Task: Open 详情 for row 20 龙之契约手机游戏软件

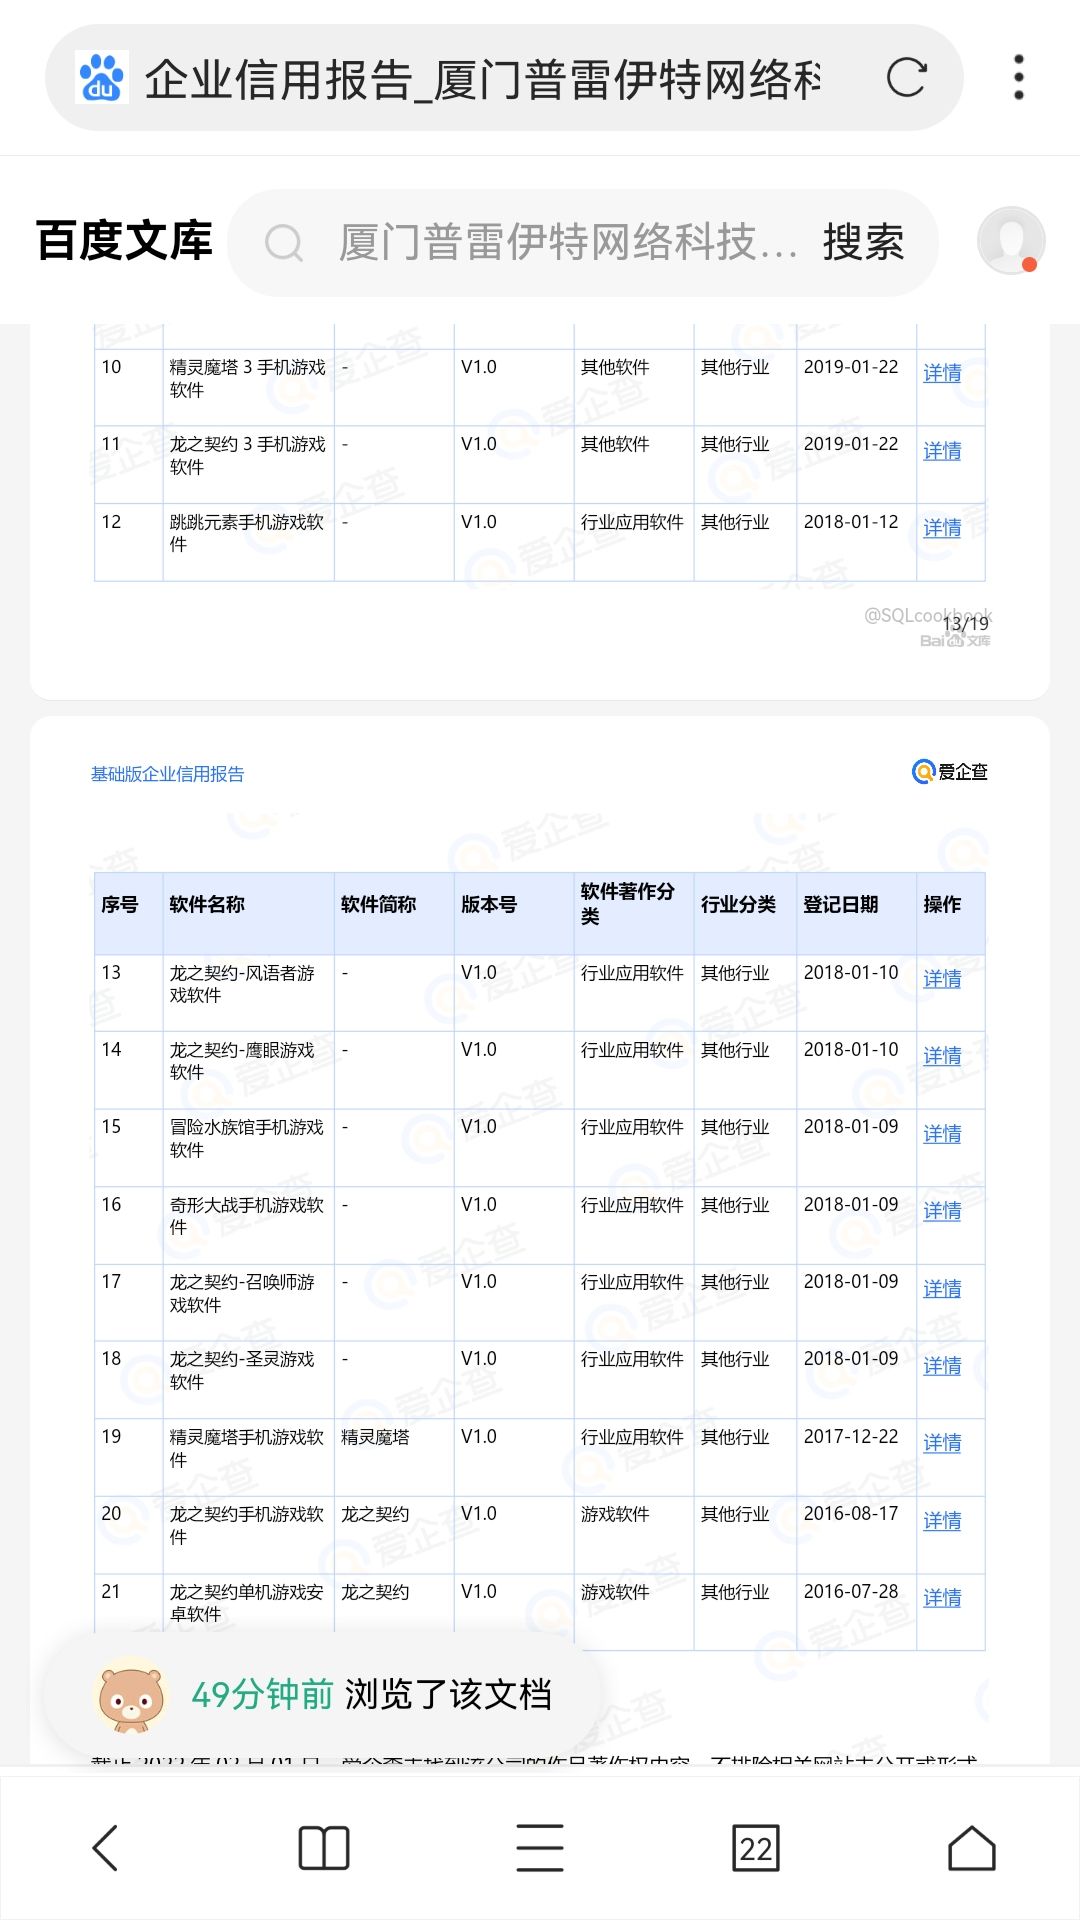Action: pos(942,1521)
